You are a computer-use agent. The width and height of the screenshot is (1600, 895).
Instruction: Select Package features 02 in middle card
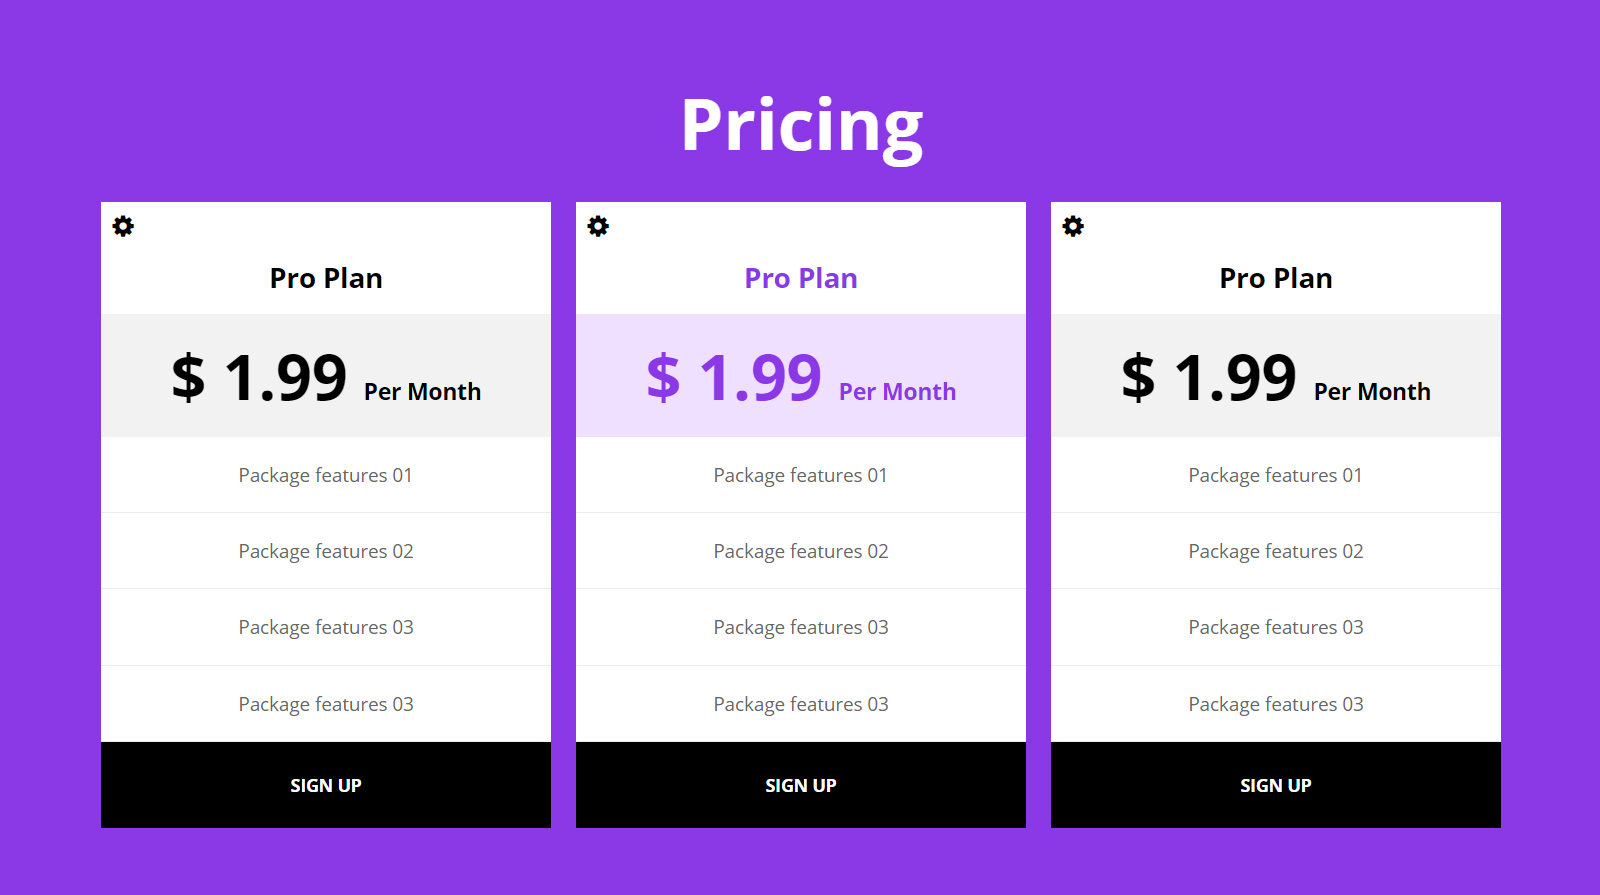coord(801,551)
